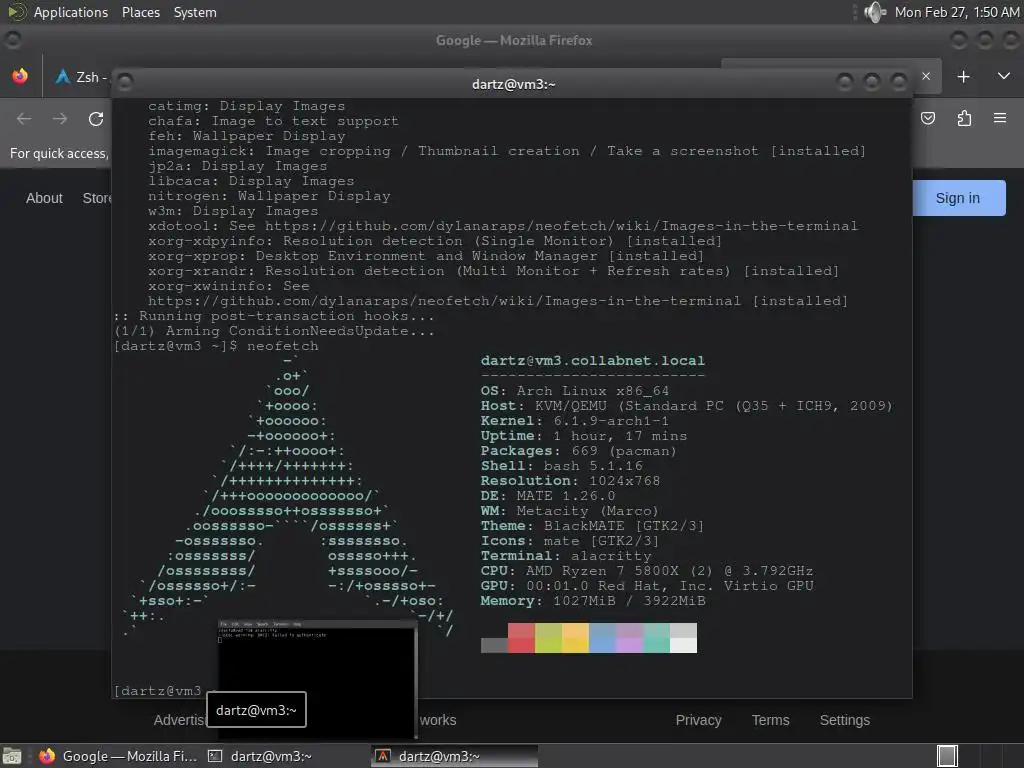Click the 'Packages: 669 (pacman)' line
Image resolution: width=1024 pixels, height=768 pixels.
(x=579, y=451)
